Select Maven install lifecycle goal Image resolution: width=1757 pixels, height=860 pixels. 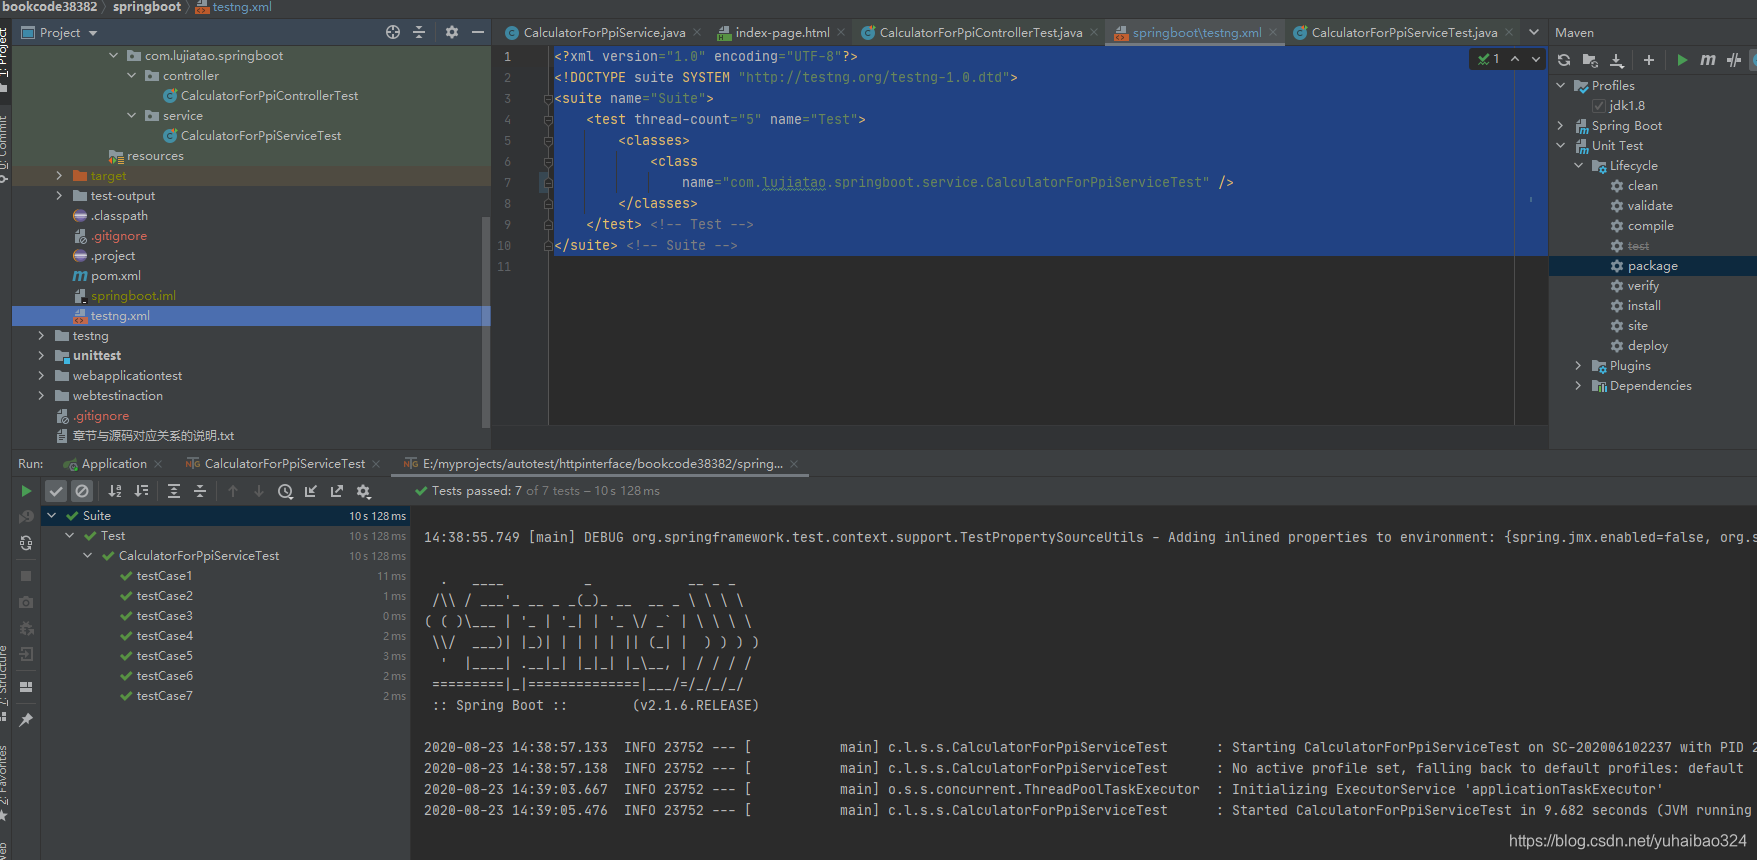(x=1643, y=306)
